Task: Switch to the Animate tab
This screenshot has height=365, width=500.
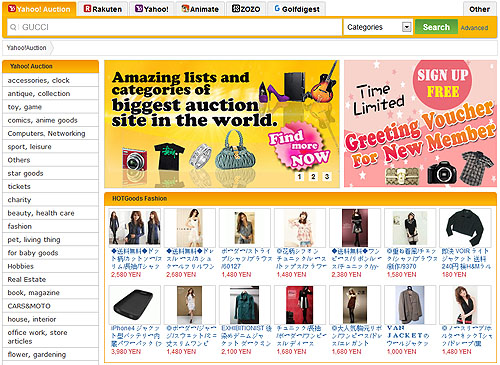Action: tap(200, 9)
